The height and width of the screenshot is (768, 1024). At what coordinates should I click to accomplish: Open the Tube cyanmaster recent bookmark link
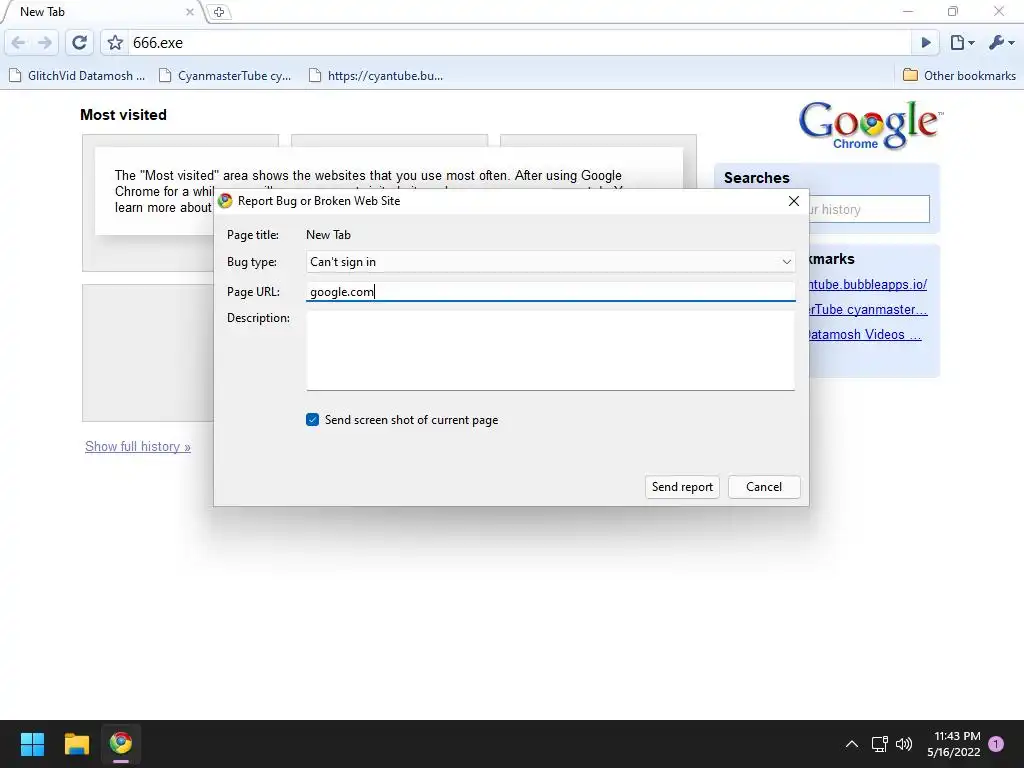click(868, 310)
